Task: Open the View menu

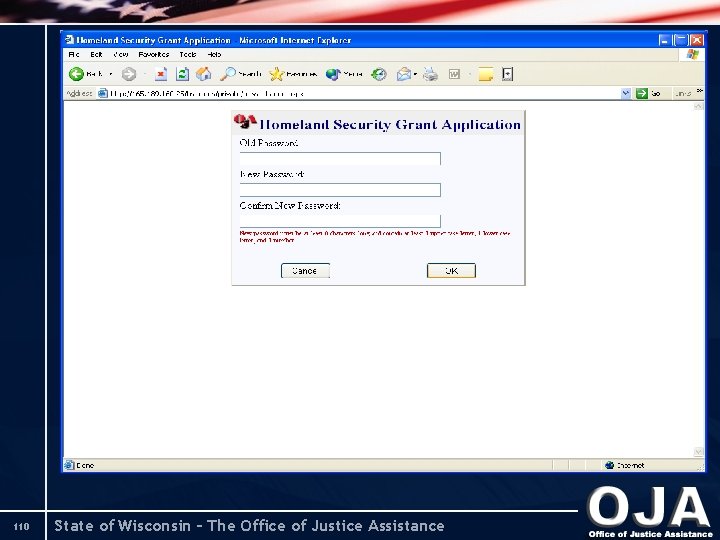Action: click(121, 55)
